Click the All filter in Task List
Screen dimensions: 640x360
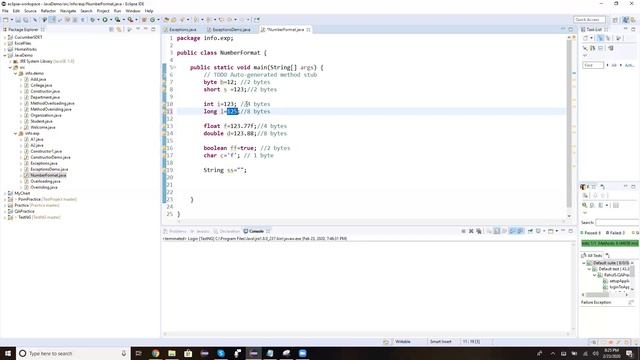614,65
